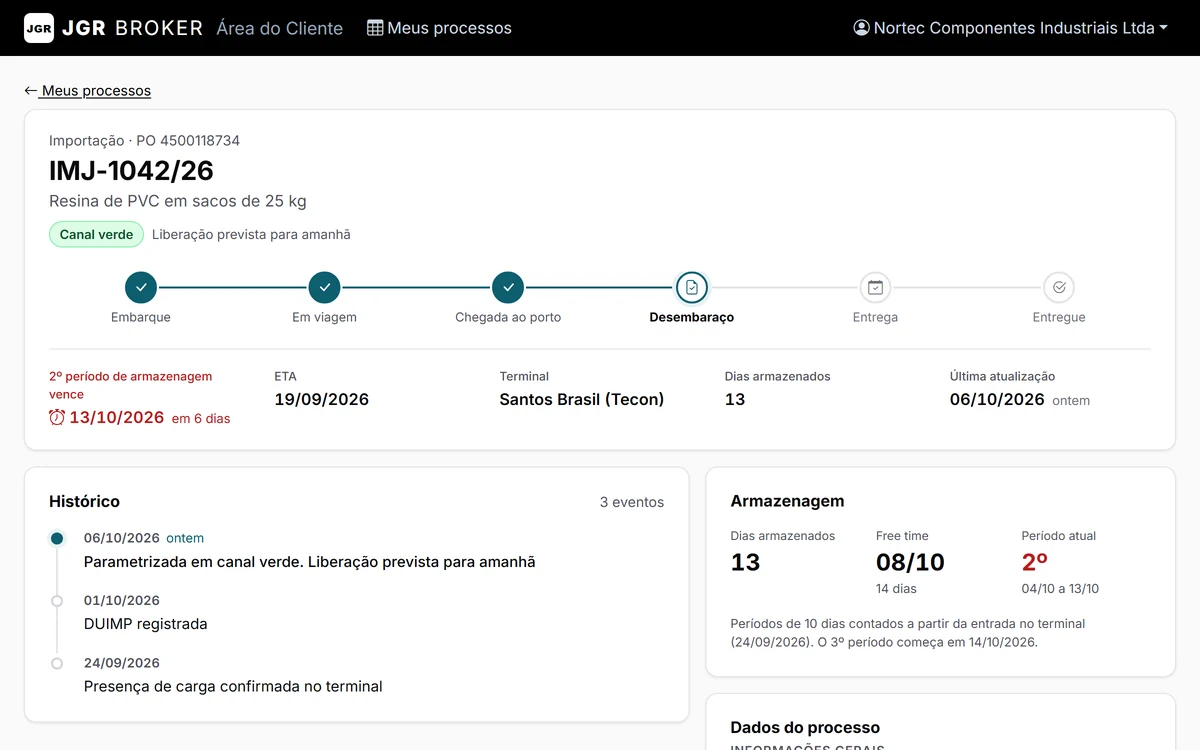Image resolution: width=1200 pixels, height=750 pixels.
Task: Click the Entrega calendar step icon
Action: 875,288
